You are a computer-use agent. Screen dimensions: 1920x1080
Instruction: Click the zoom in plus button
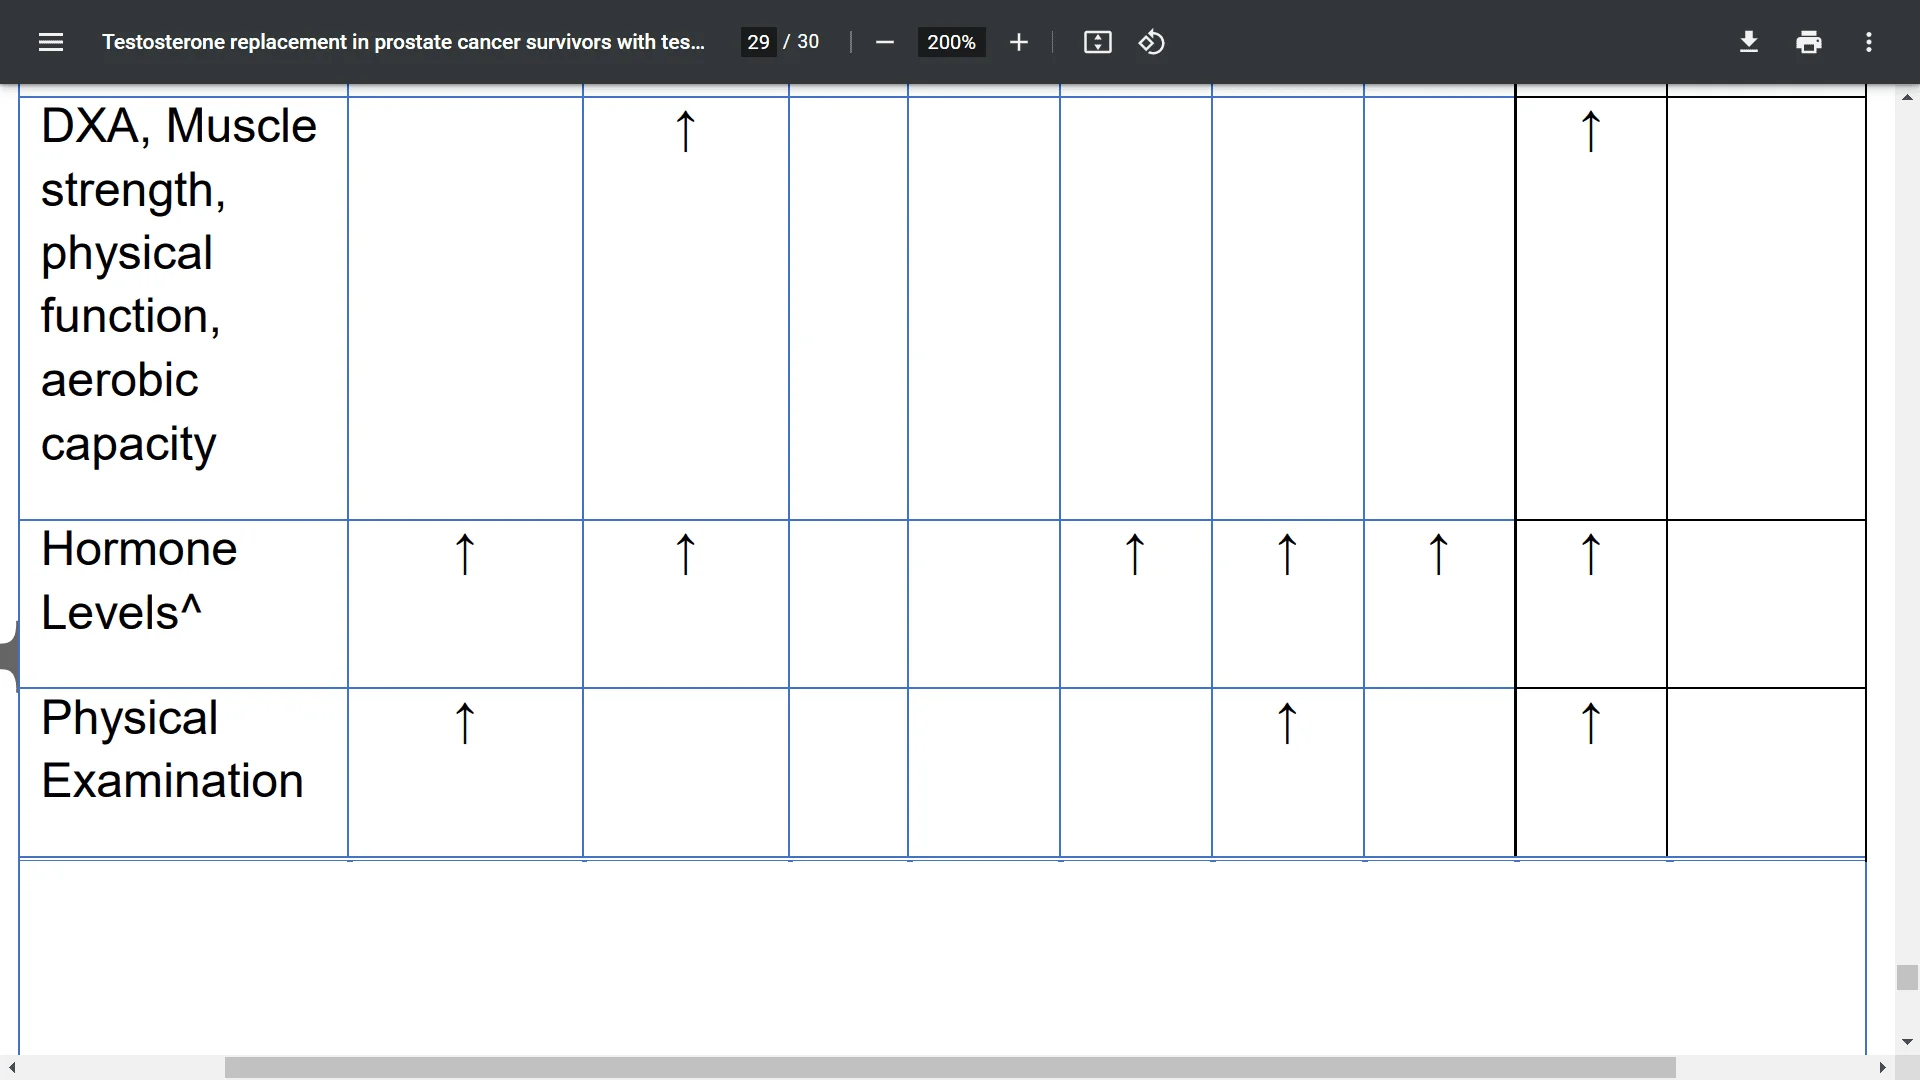click(1018, 42)
